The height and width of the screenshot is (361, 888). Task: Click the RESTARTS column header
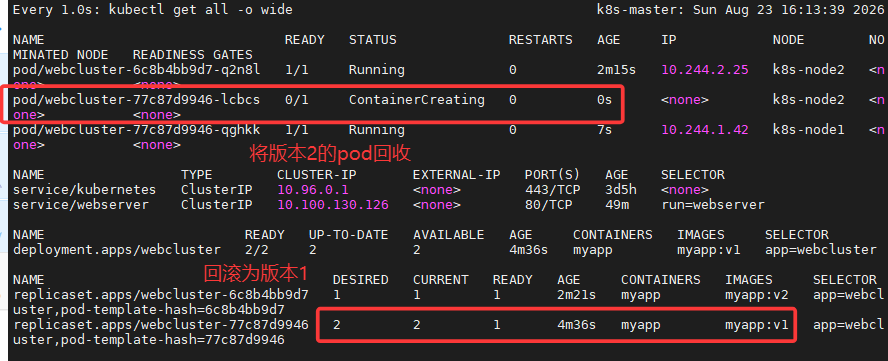pyautogui.click(x=541, y=40)
